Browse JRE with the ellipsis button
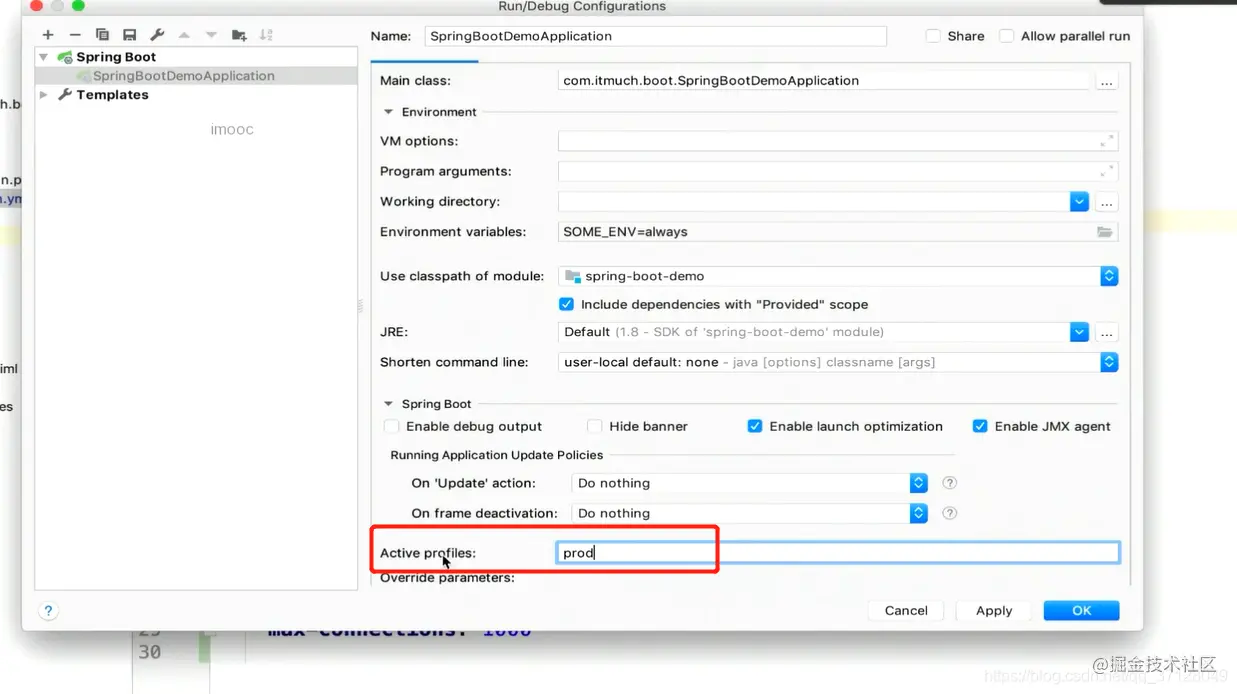The width and height of the screenshot is (1237, 694). click(1106, 332)
